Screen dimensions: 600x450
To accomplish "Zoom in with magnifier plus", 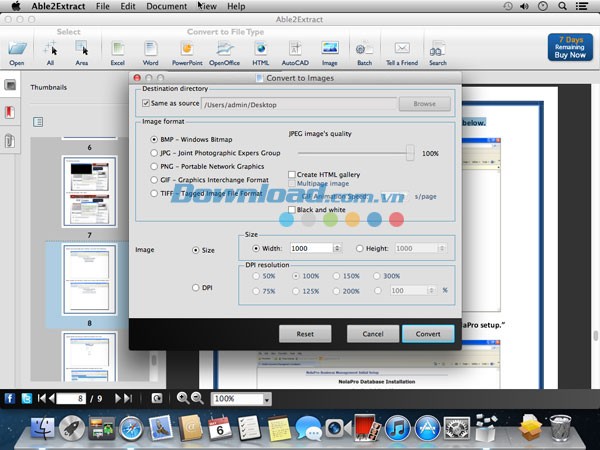I will 183,398.
